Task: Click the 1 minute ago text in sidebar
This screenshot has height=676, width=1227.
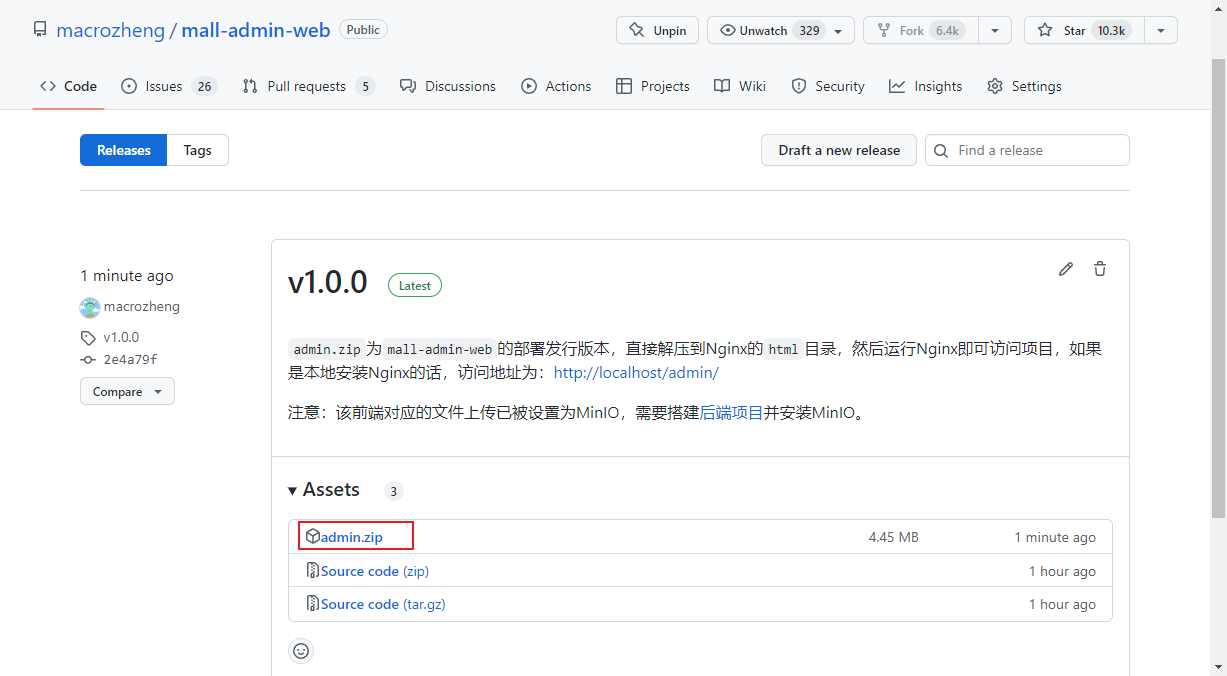Action: point(127,276)
